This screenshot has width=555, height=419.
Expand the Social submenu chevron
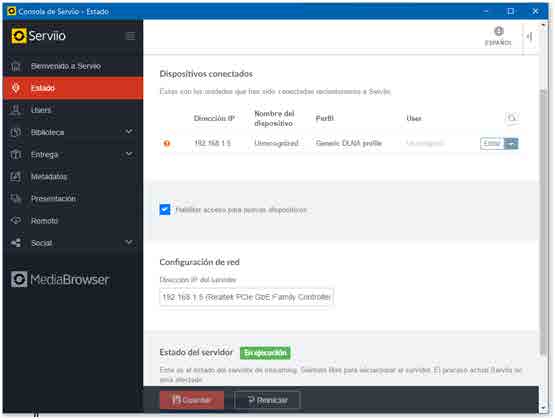(129, 242)
